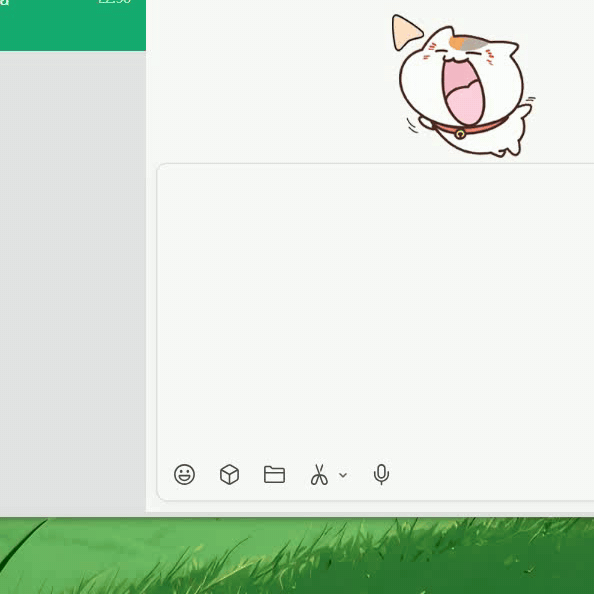Screen dimensions: 594x594
Task: Click the orange patch on the cat's head
Action: coord(457,43)
